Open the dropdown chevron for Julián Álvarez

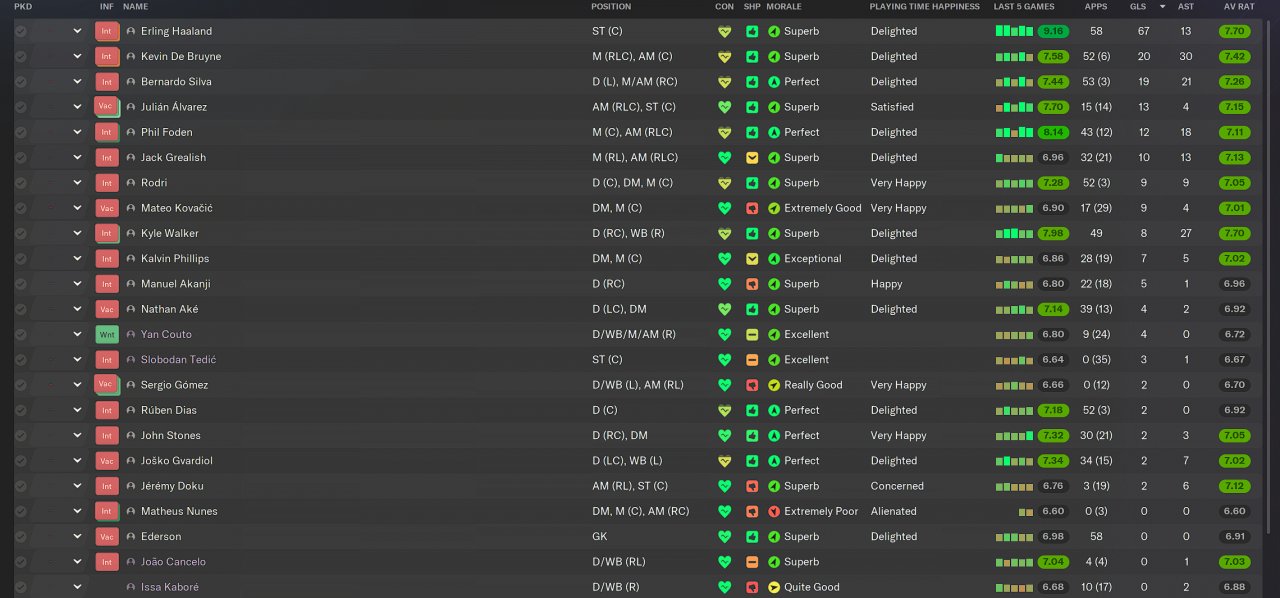pos(77,107)
